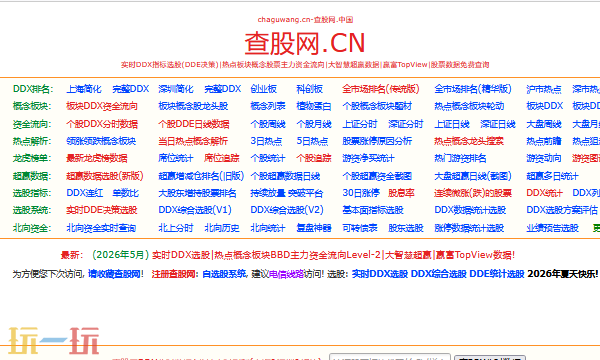Go to the 创业板 ranking
This screenshot has height=360, width=600.
(x=263, y=89)
